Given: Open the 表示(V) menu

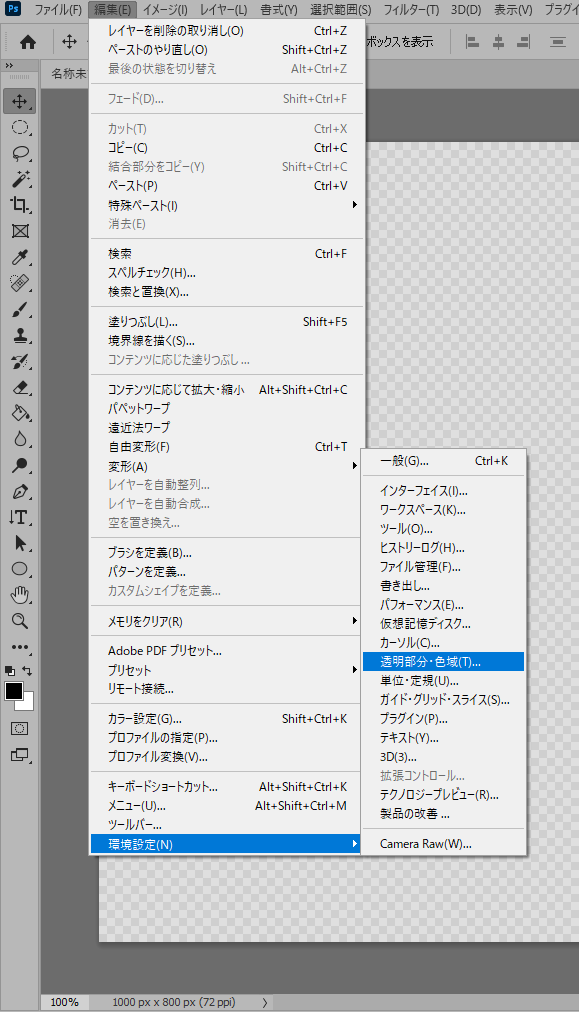Looking at the screenshot, I should click(x=513, y=10).
